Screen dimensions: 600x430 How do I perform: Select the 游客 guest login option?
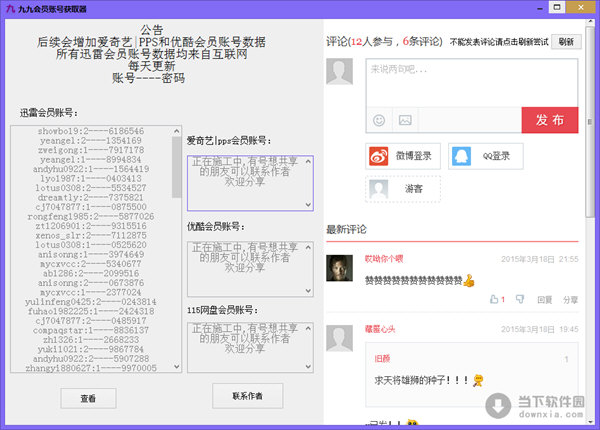pyautogui.click(x=403, y=189)
